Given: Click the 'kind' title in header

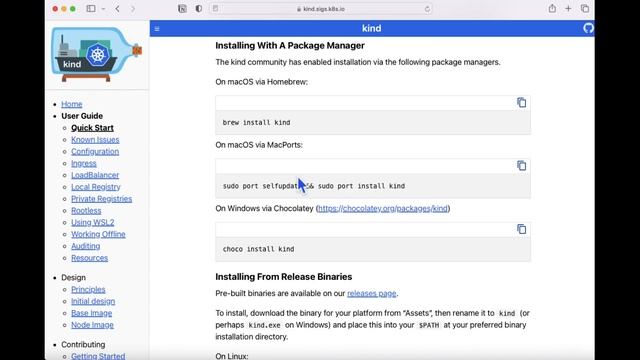Looking at the screenshot, I should 371,29.
